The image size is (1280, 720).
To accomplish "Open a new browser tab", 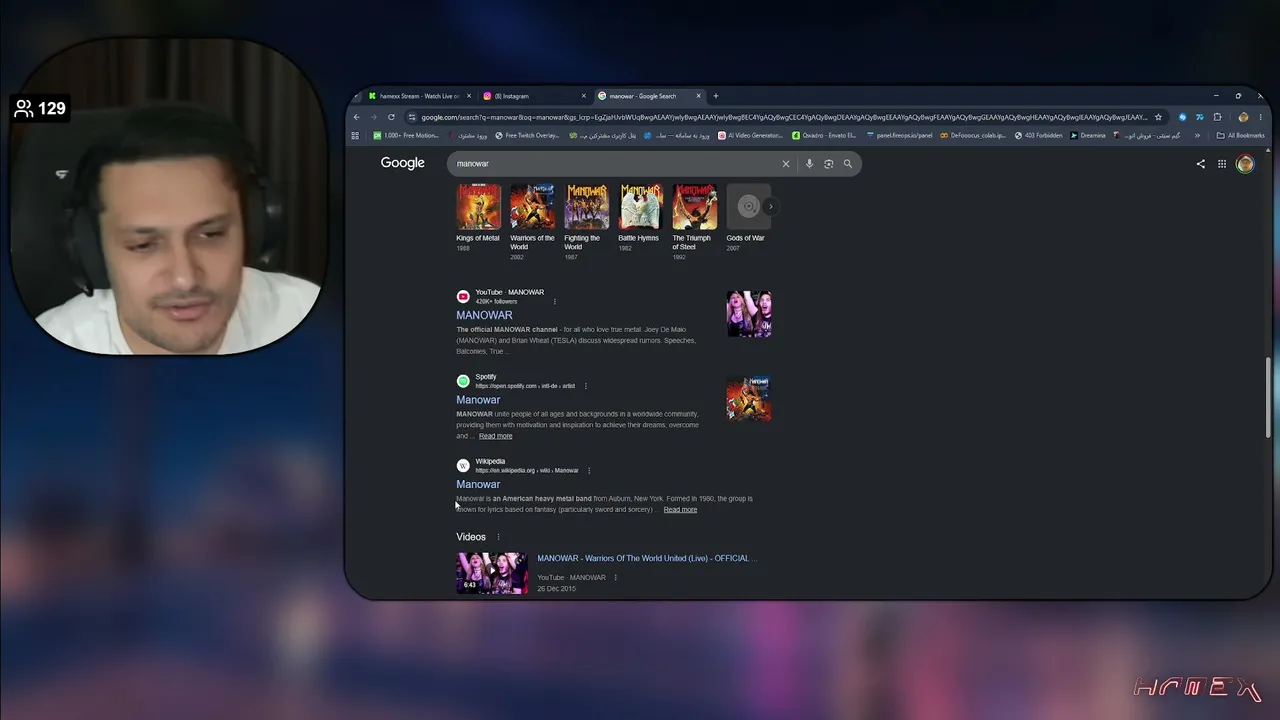I will coord(715,96).
